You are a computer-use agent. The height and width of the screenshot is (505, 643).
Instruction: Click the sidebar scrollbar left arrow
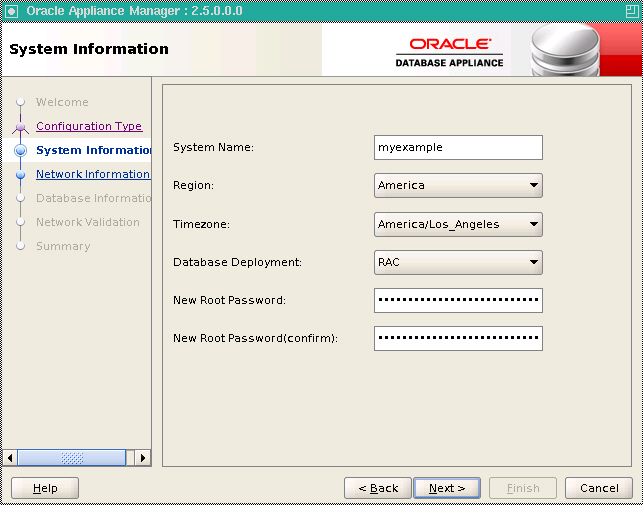click(10, 458)
